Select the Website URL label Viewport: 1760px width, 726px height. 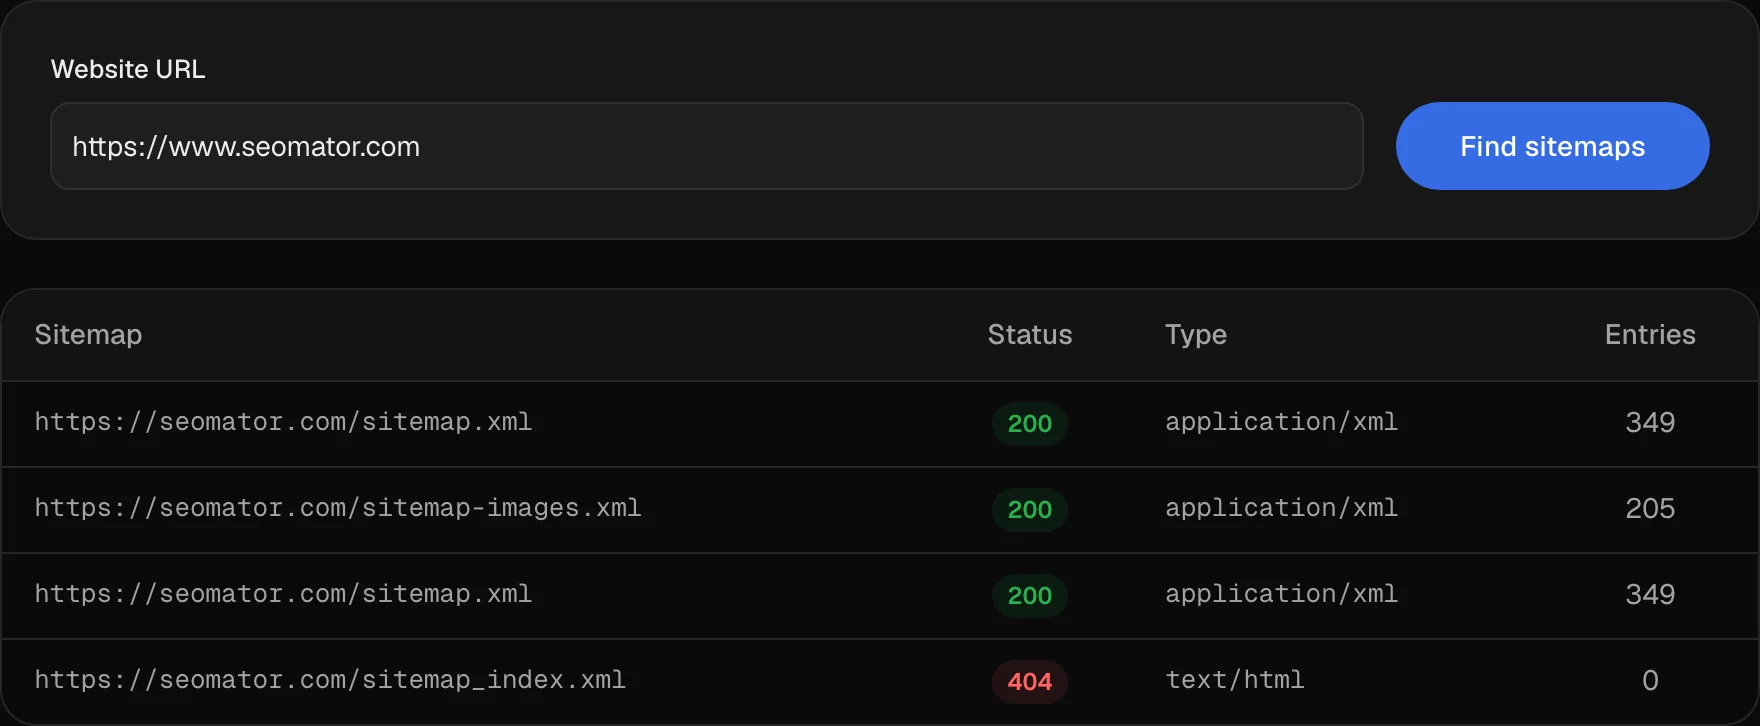[128, 69]
